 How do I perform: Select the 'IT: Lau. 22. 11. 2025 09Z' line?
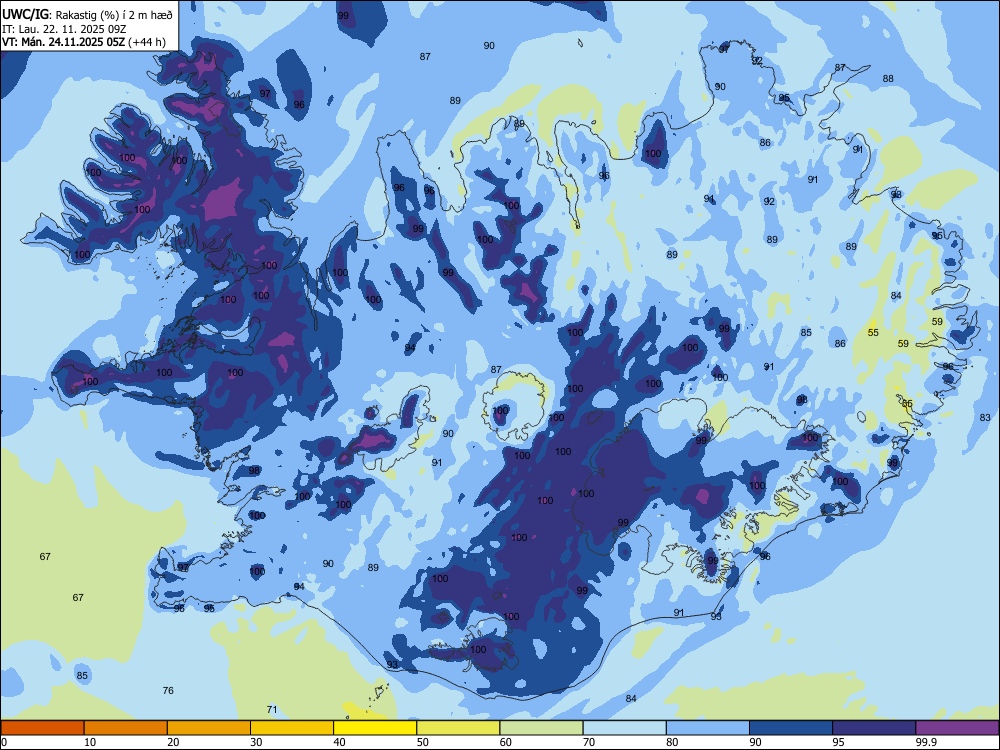click(64, 29)
